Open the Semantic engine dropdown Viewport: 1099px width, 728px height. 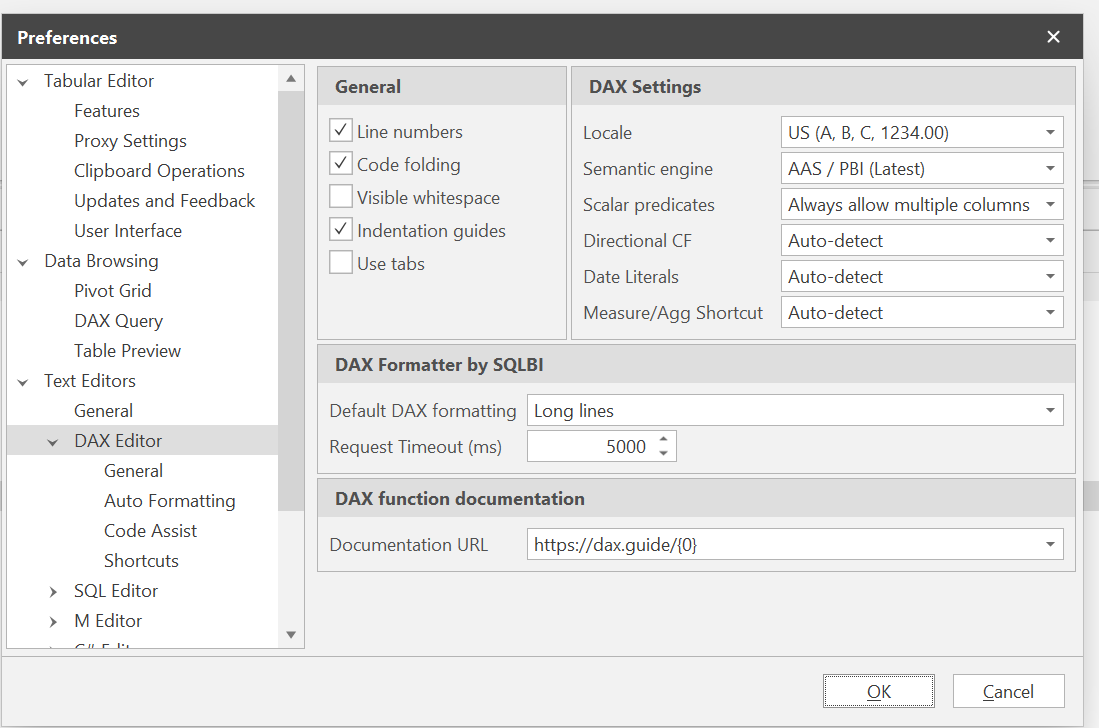[x=1051, y=168]
